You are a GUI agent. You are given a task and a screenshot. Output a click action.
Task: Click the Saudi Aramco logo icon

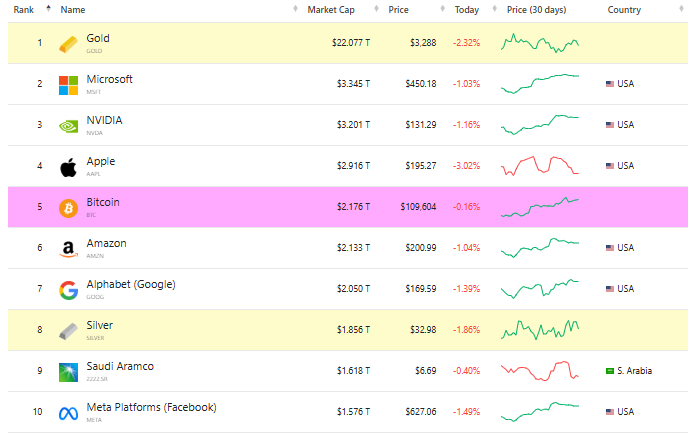[68, 372]
